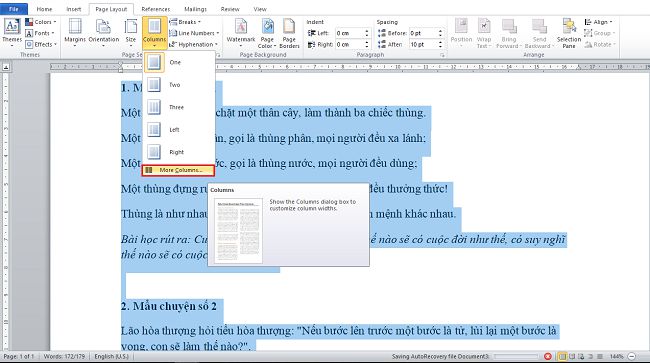Open the Selection Pane

(x=569, y=33)
